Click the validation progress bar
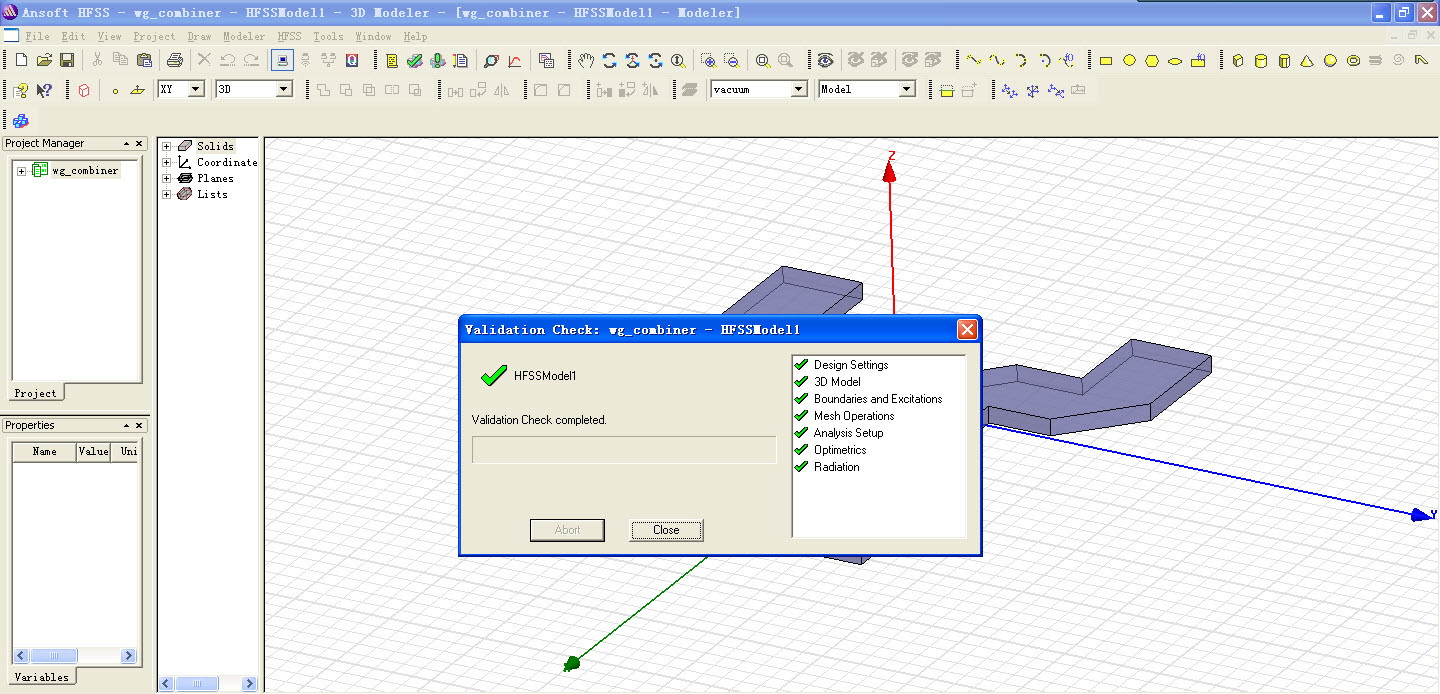Image resolution: width=1440 pixels, height=694 pixels. (624, 450)
